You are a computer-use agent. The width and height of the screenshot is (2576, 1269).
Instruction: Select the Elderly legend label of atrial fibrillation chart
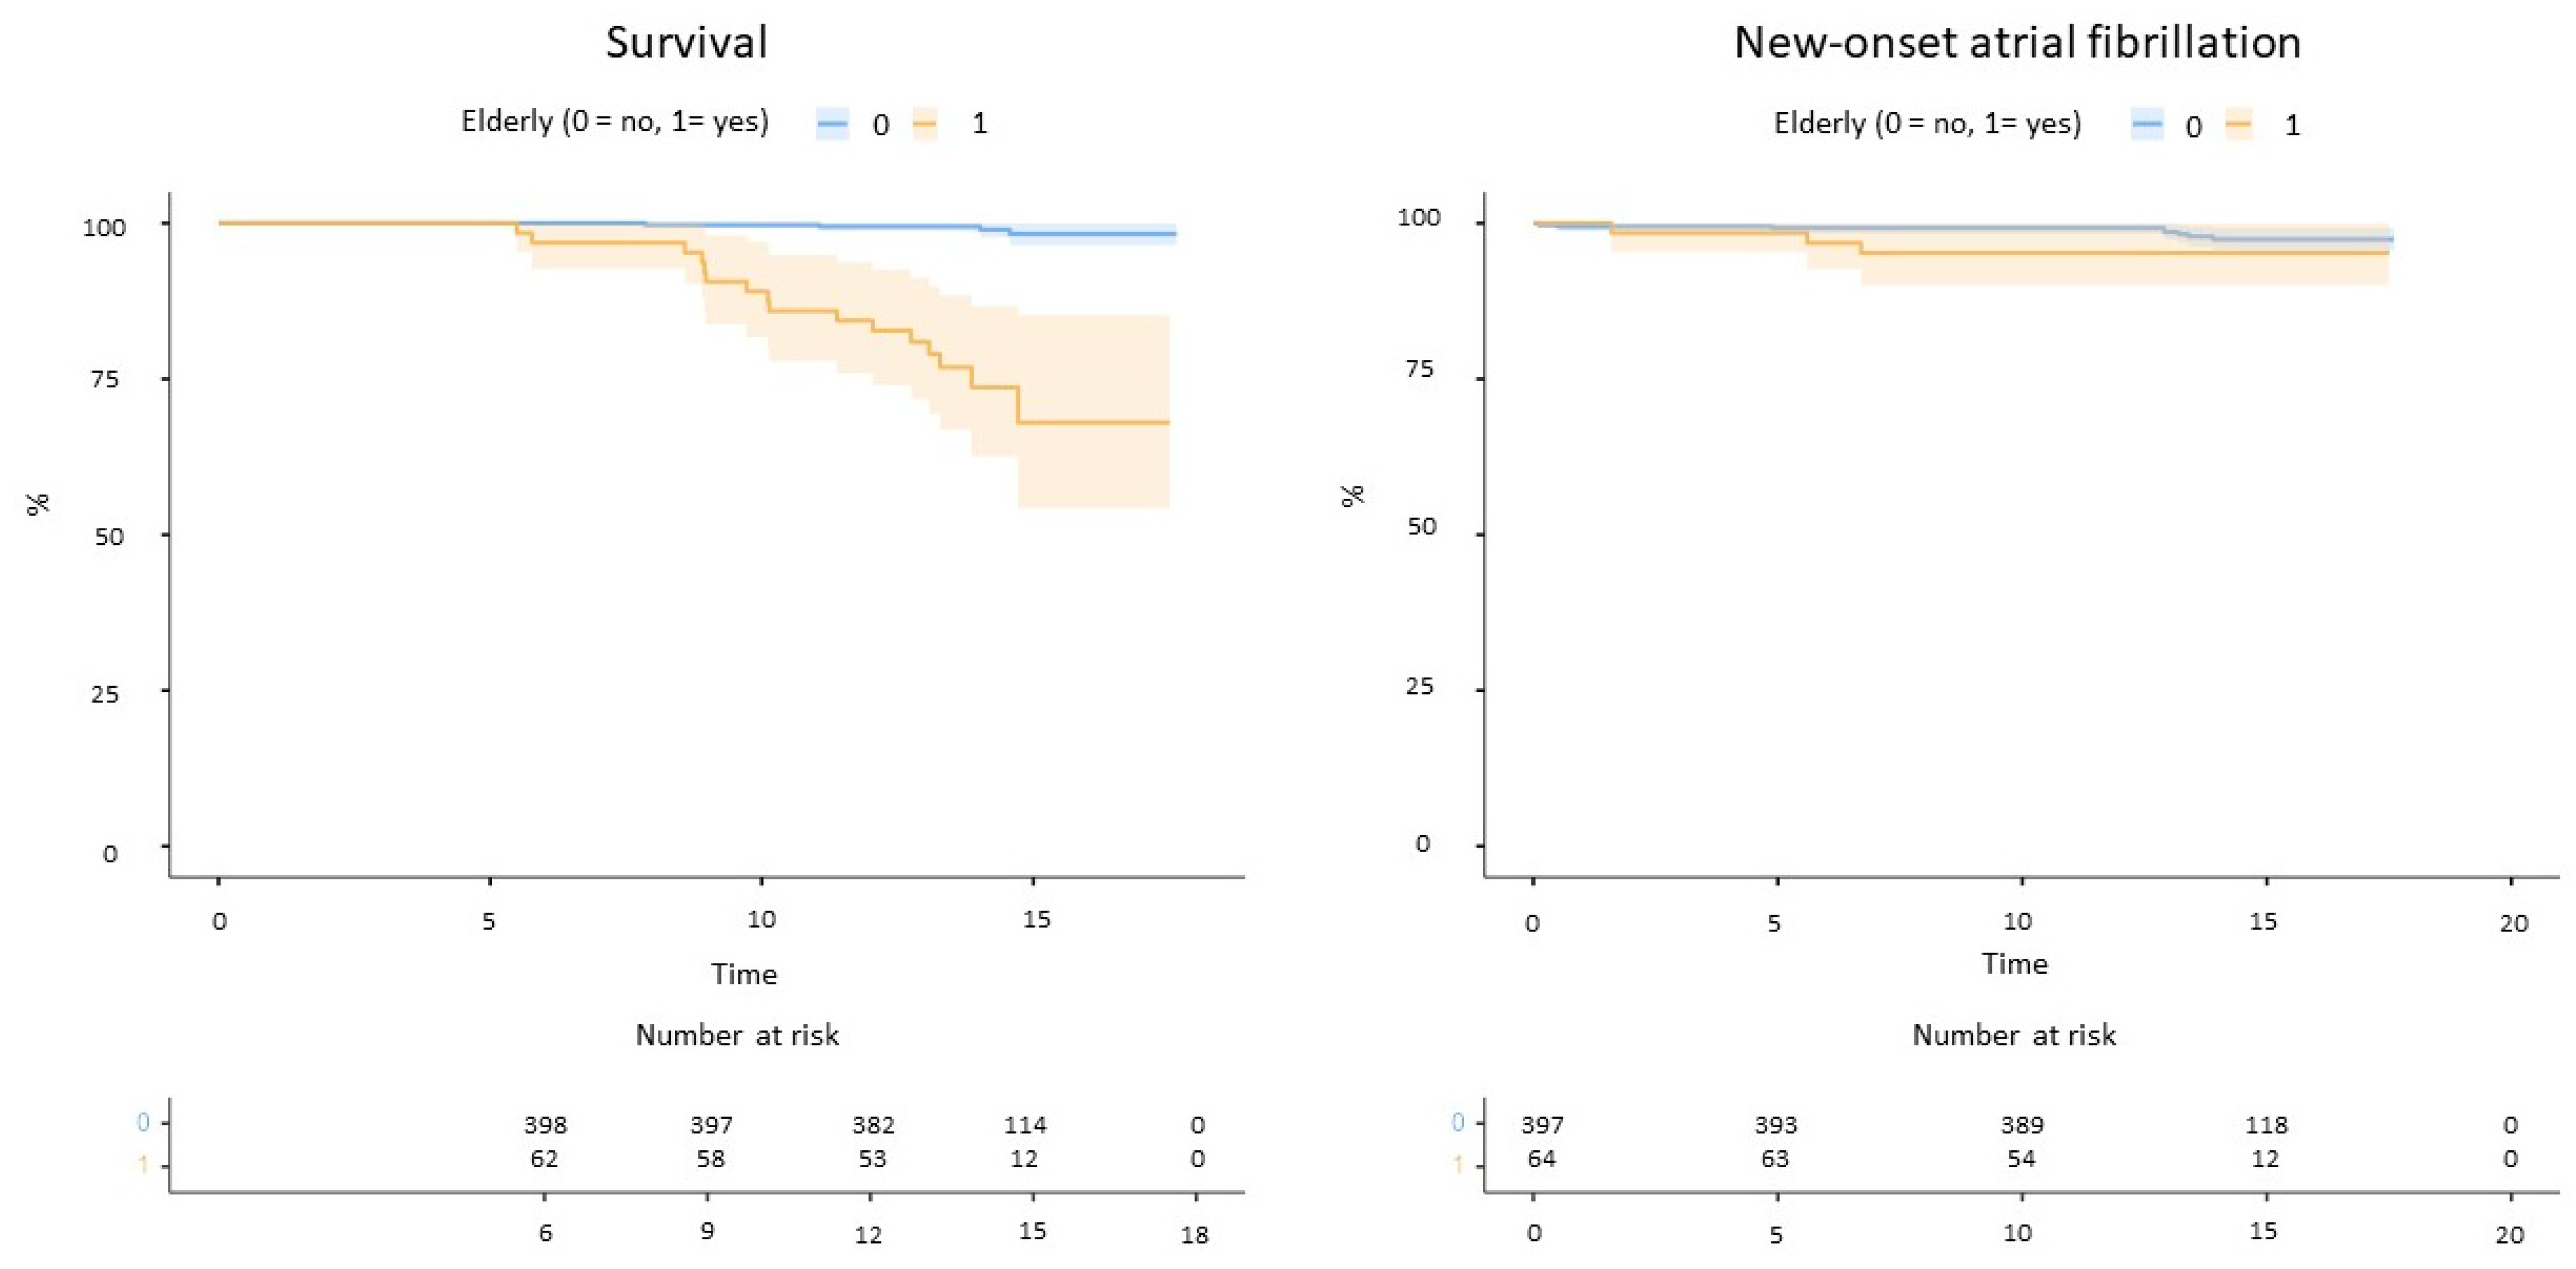(x=1927, y=124)
